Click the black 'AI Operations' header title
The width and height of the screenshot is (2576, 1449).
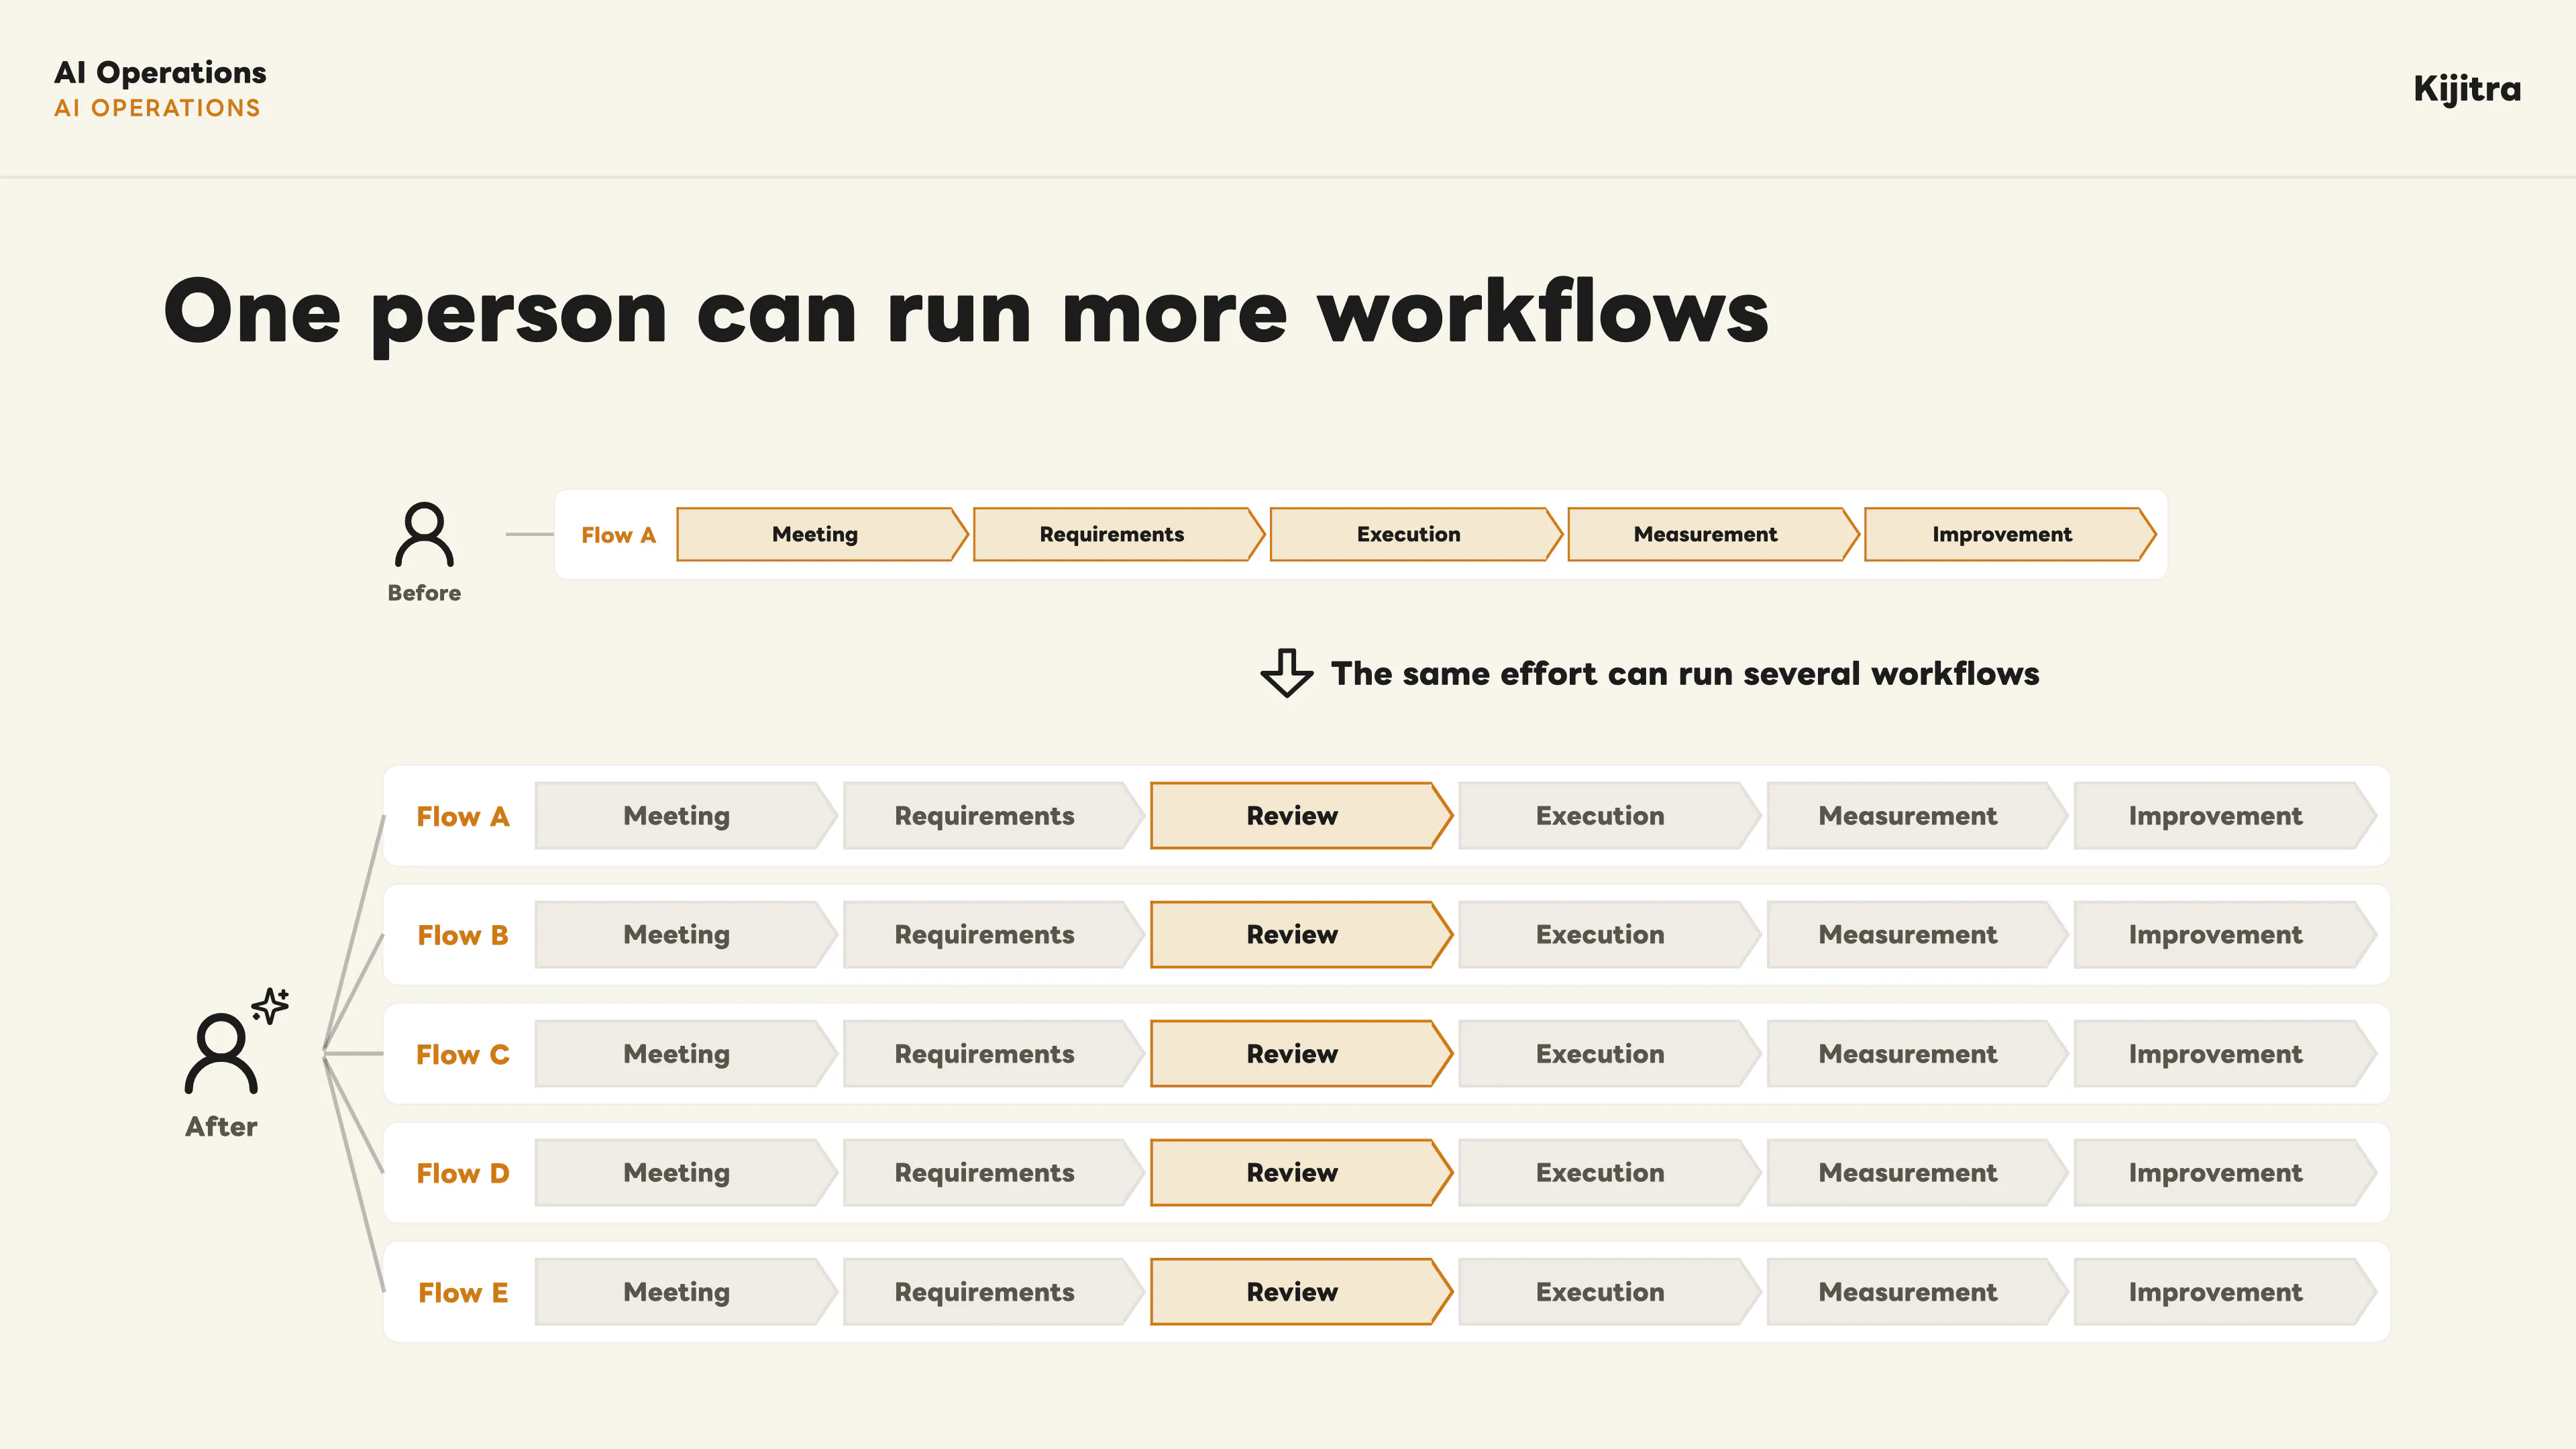tap(160, 73)
